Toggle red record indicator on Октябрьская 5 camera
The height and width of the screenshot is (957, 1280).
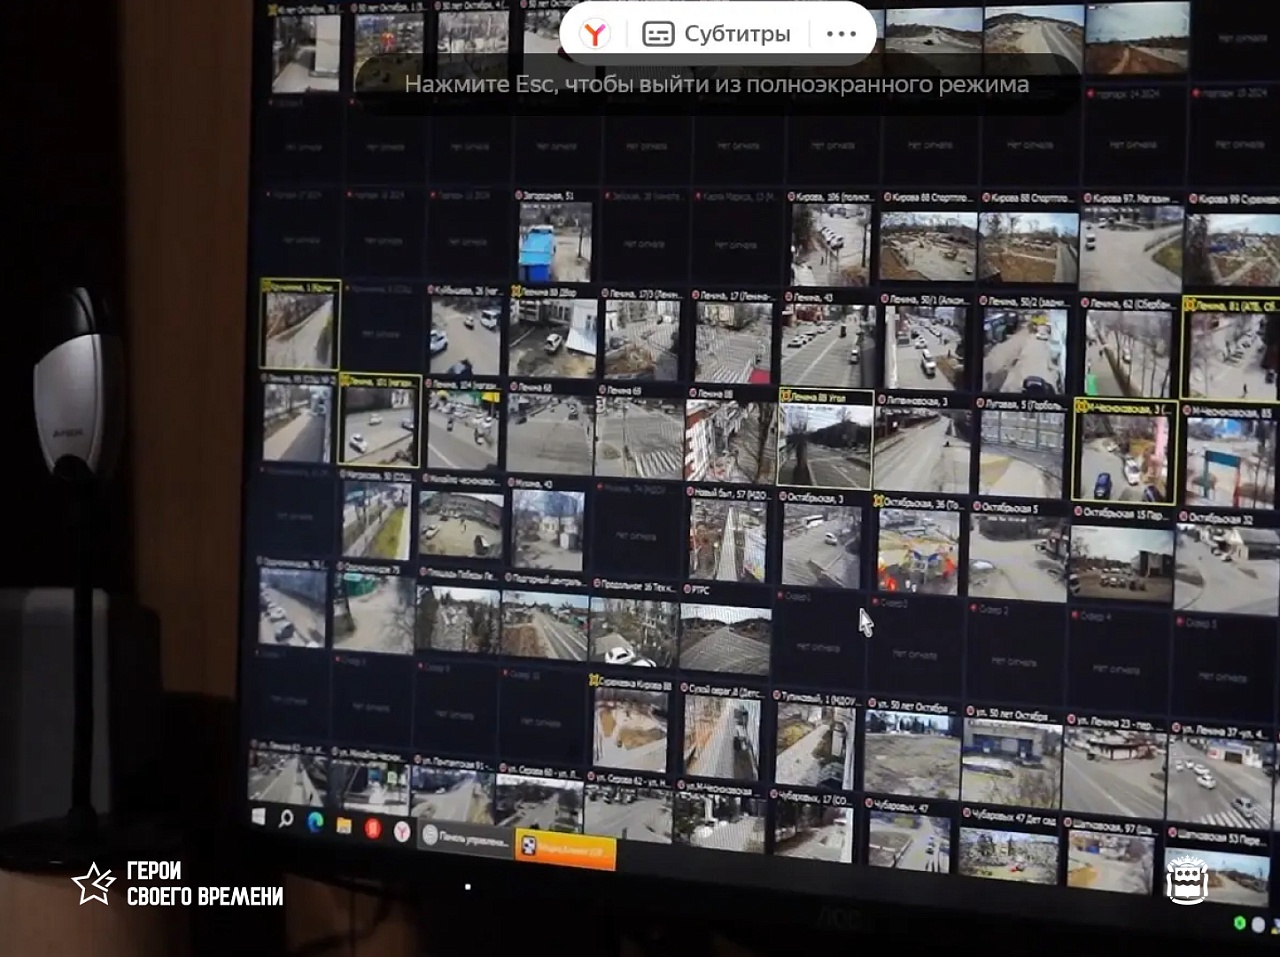(x=975, y=507)
